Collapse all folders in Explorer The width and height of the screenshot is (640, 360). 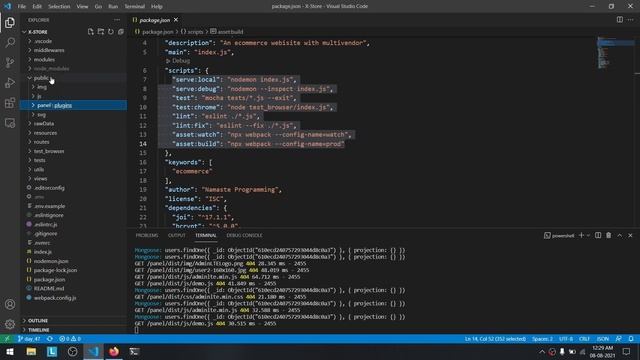(x=121, y=31)
